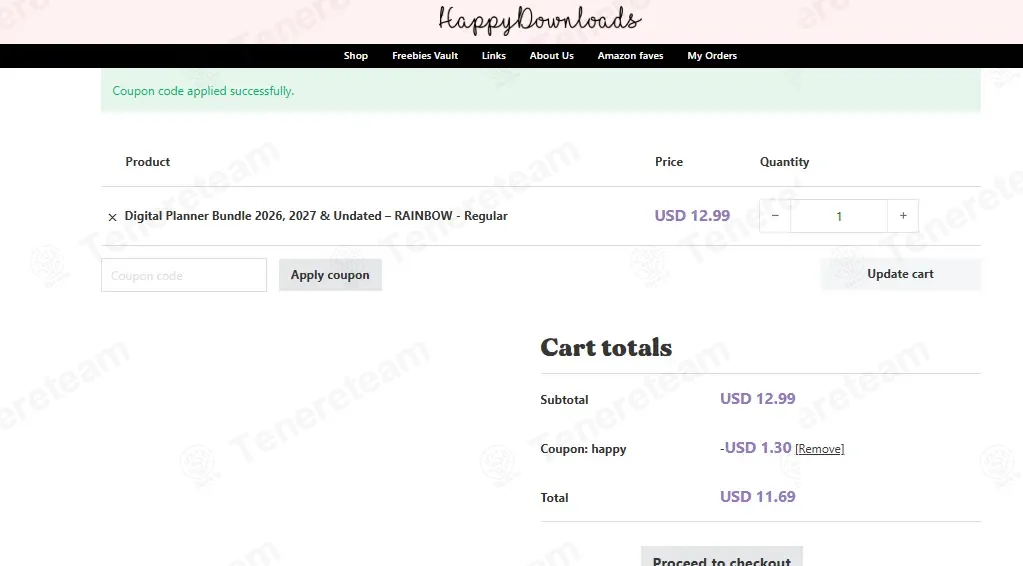Go to Links in the navigation bar
Screen dimensions: 1023x566
pos(494,56)
